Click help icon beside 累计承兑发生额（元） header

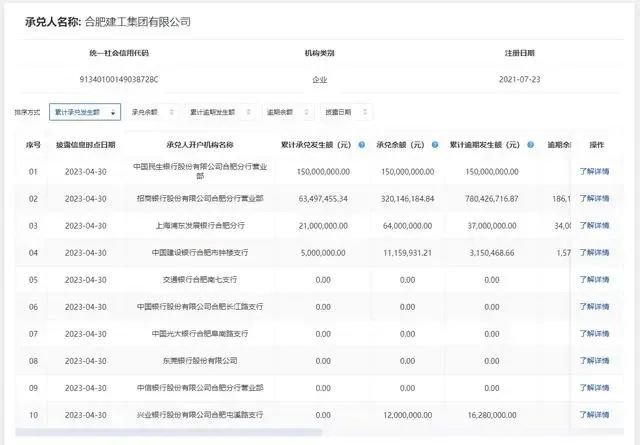(362, 145)
